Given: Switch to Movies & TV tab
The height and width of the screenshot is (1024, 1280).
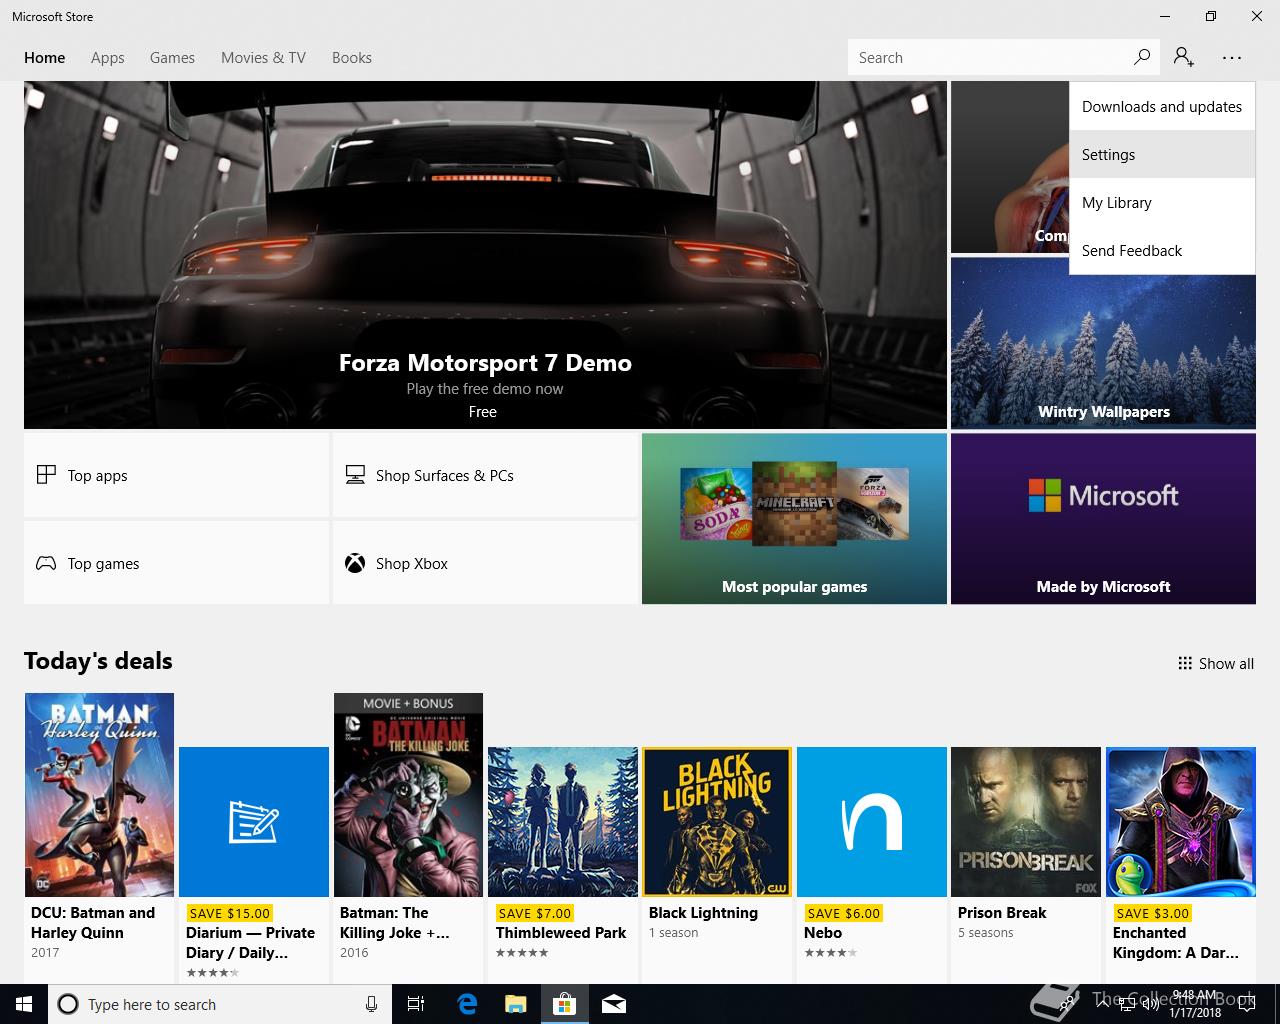Looking at the screenshot, I should 263,58.
